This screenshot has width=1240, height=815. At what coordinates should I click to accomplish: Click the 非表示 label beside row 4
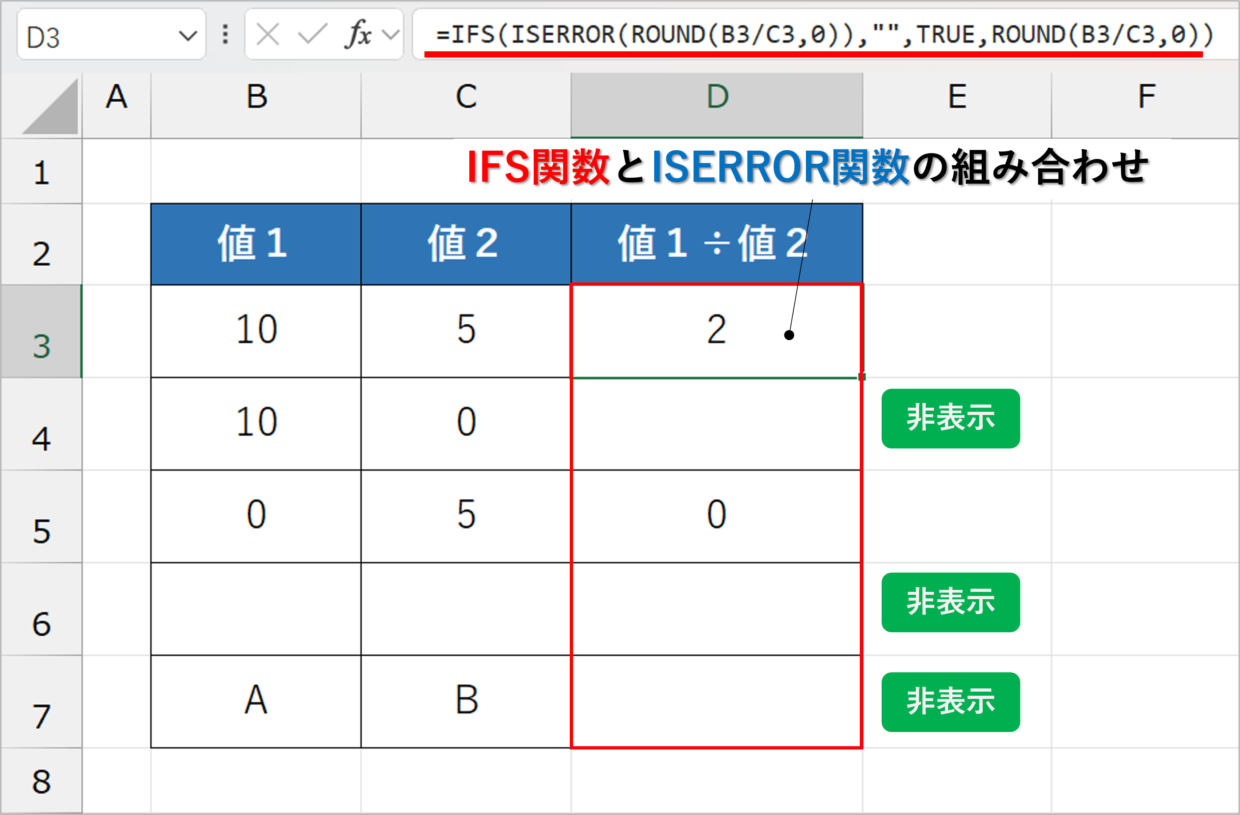(x=950, y=418)
